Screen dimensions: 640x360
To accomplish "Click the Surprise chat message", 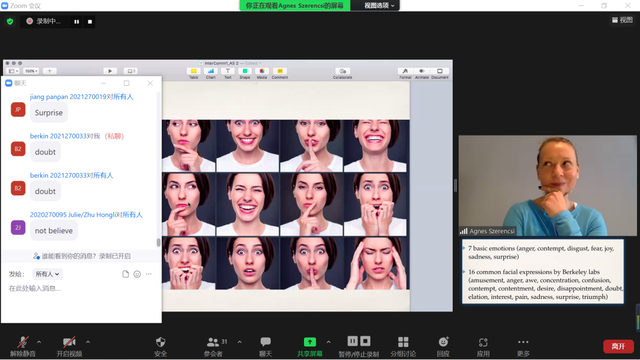I will [49, 113].
